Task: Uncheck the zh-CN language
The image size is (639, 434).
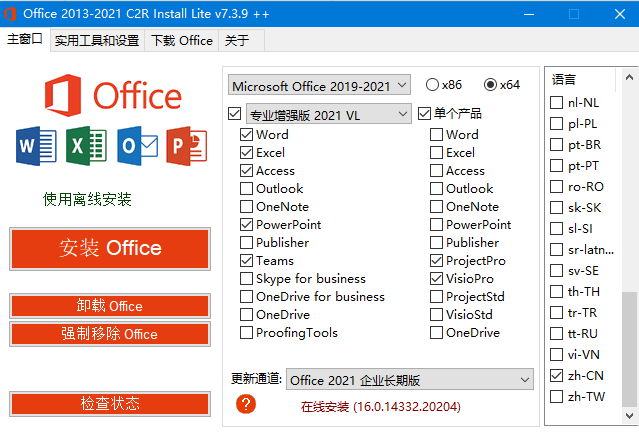Action: (x=557, y=375)
